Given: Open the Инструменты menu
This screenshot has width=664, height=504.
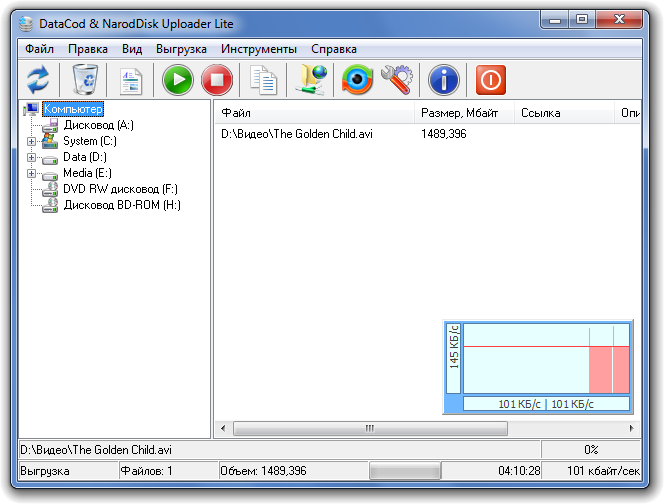Looking at the screenshot, I should [x=259, y=49].
